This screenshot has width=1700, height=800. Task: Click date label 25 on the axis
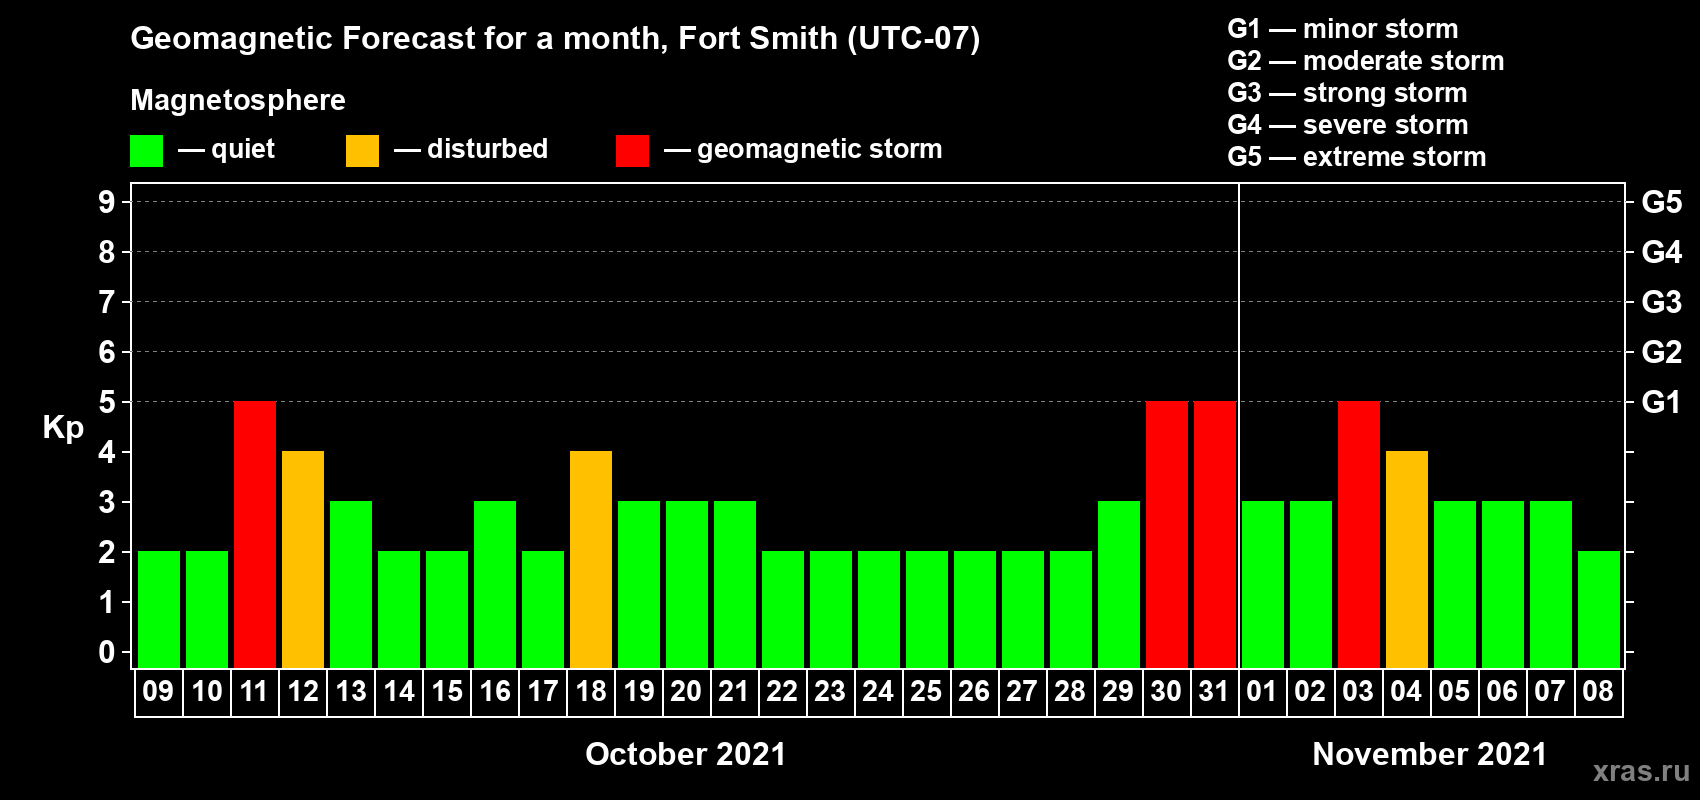[926, 691]
